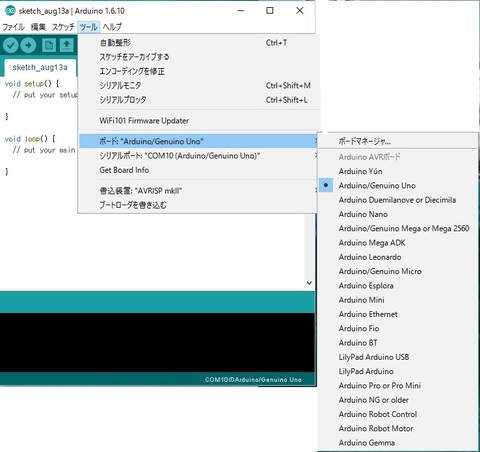The image size is (480, 452).
Task: Expand the ボード: Arduino/Genuino Uno submenu
Action: pos(198,141)
